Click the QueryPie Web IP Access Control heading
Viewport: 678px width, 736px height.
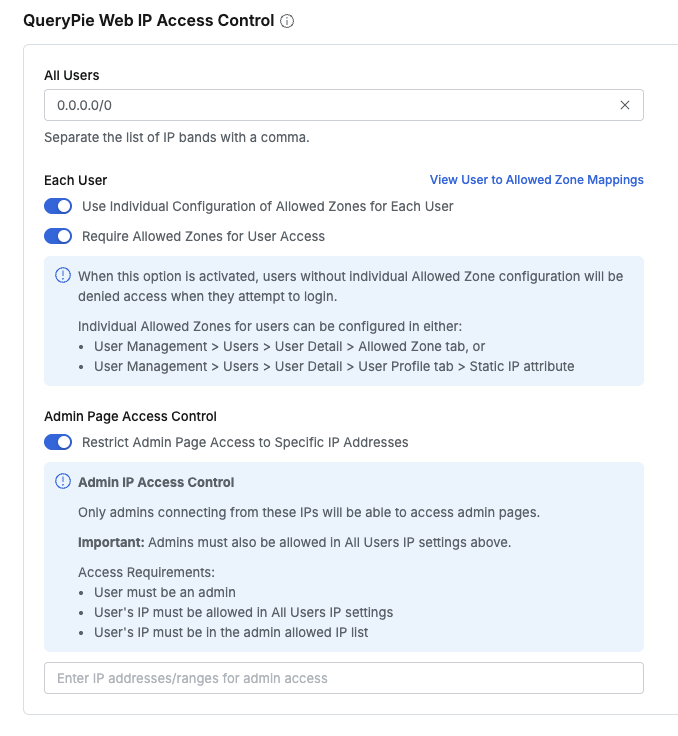148,20
